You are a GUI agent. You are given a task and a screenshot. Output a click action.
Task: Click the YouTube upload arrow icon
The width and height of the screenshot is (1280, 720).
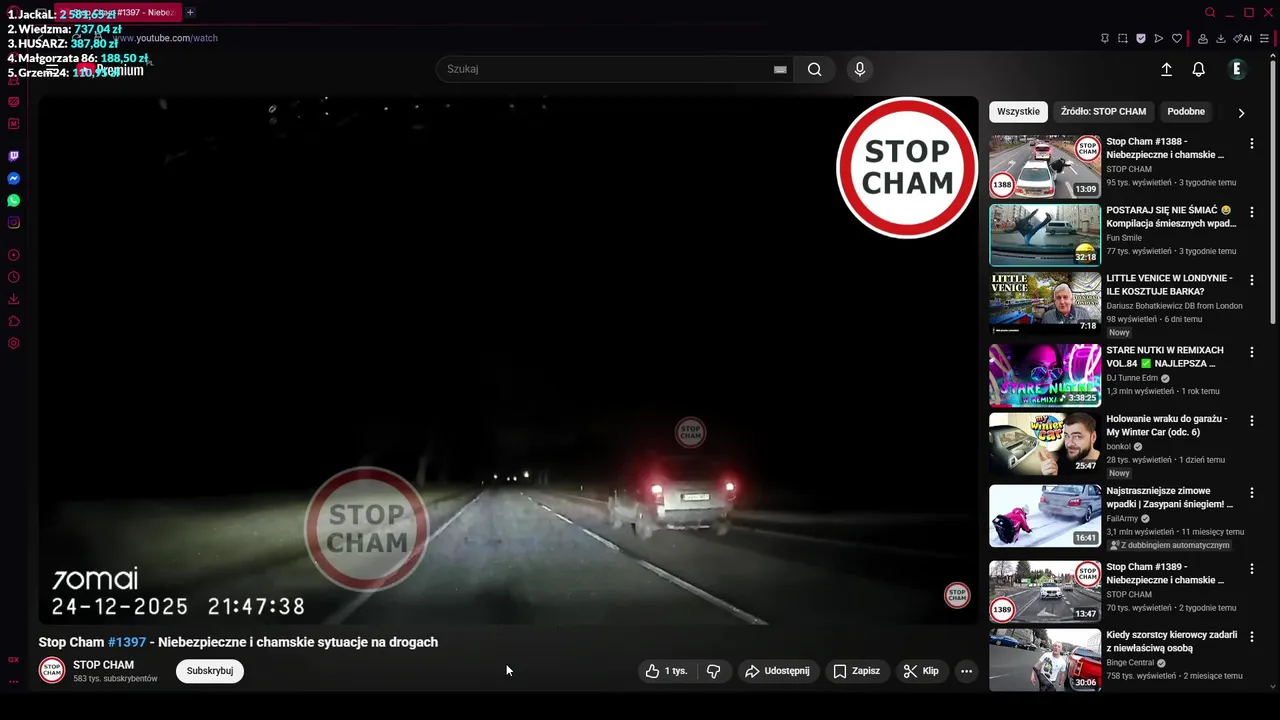coord(1166,69)
